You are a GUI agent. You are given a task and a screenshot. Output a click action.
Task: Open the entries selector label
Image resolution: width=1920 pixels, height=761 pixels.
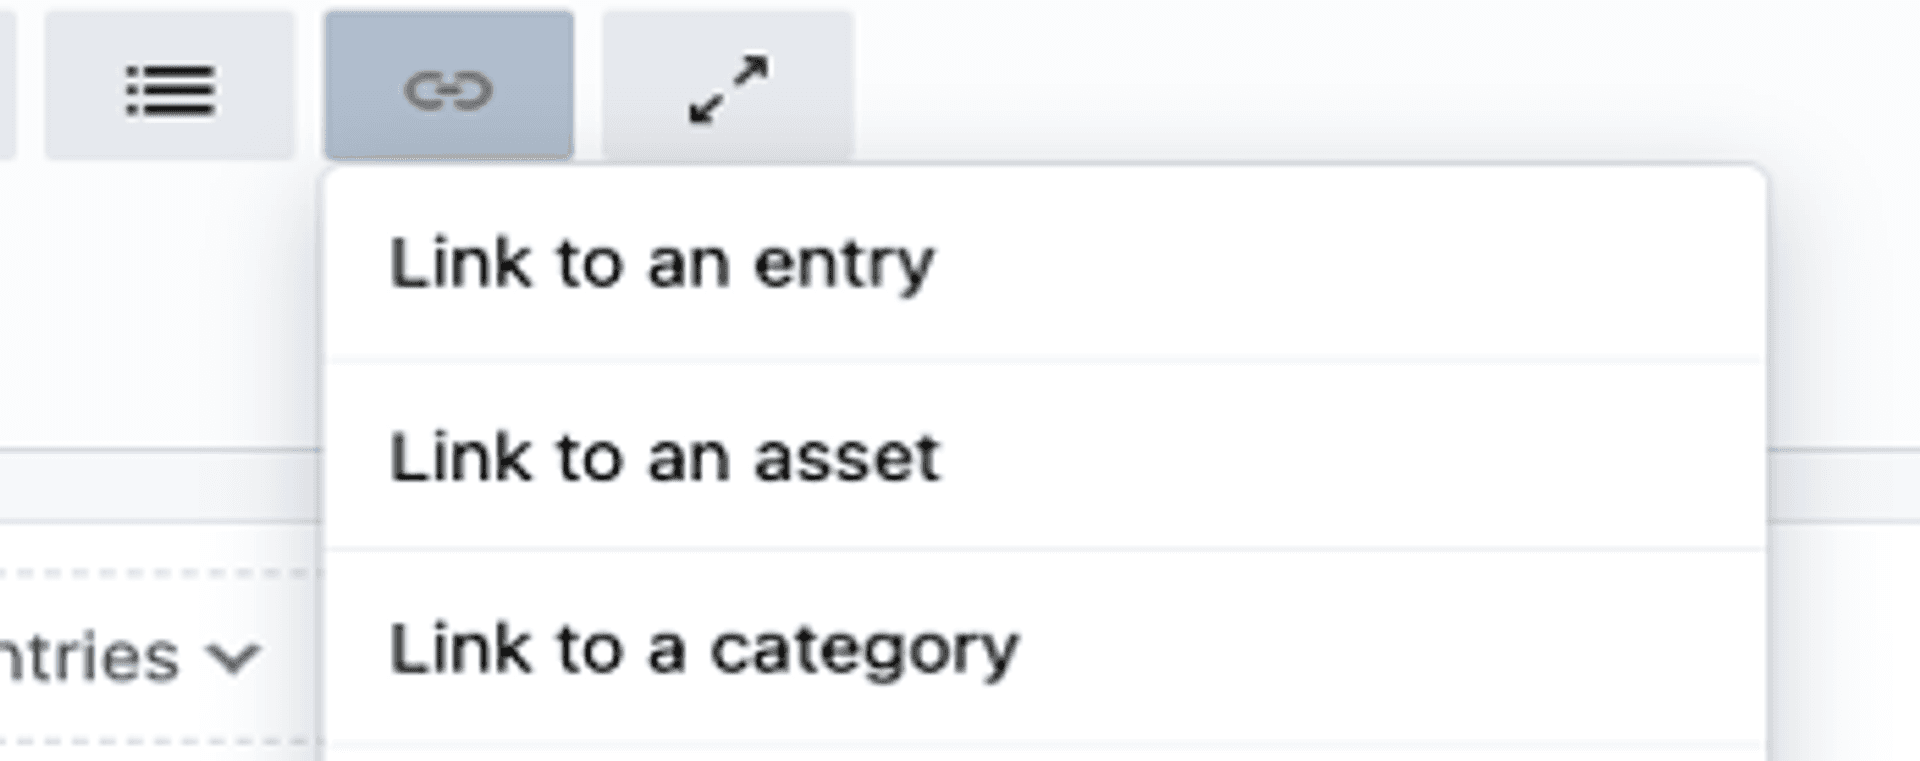tap(90, 656)
